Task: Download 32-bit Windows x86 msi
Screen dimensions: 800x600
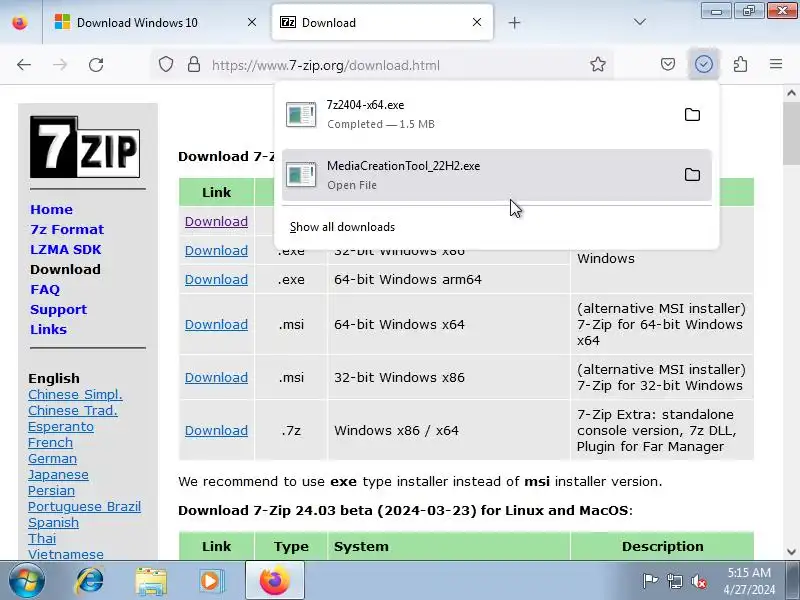Action: pyautogui.click(x=216, y=378)
